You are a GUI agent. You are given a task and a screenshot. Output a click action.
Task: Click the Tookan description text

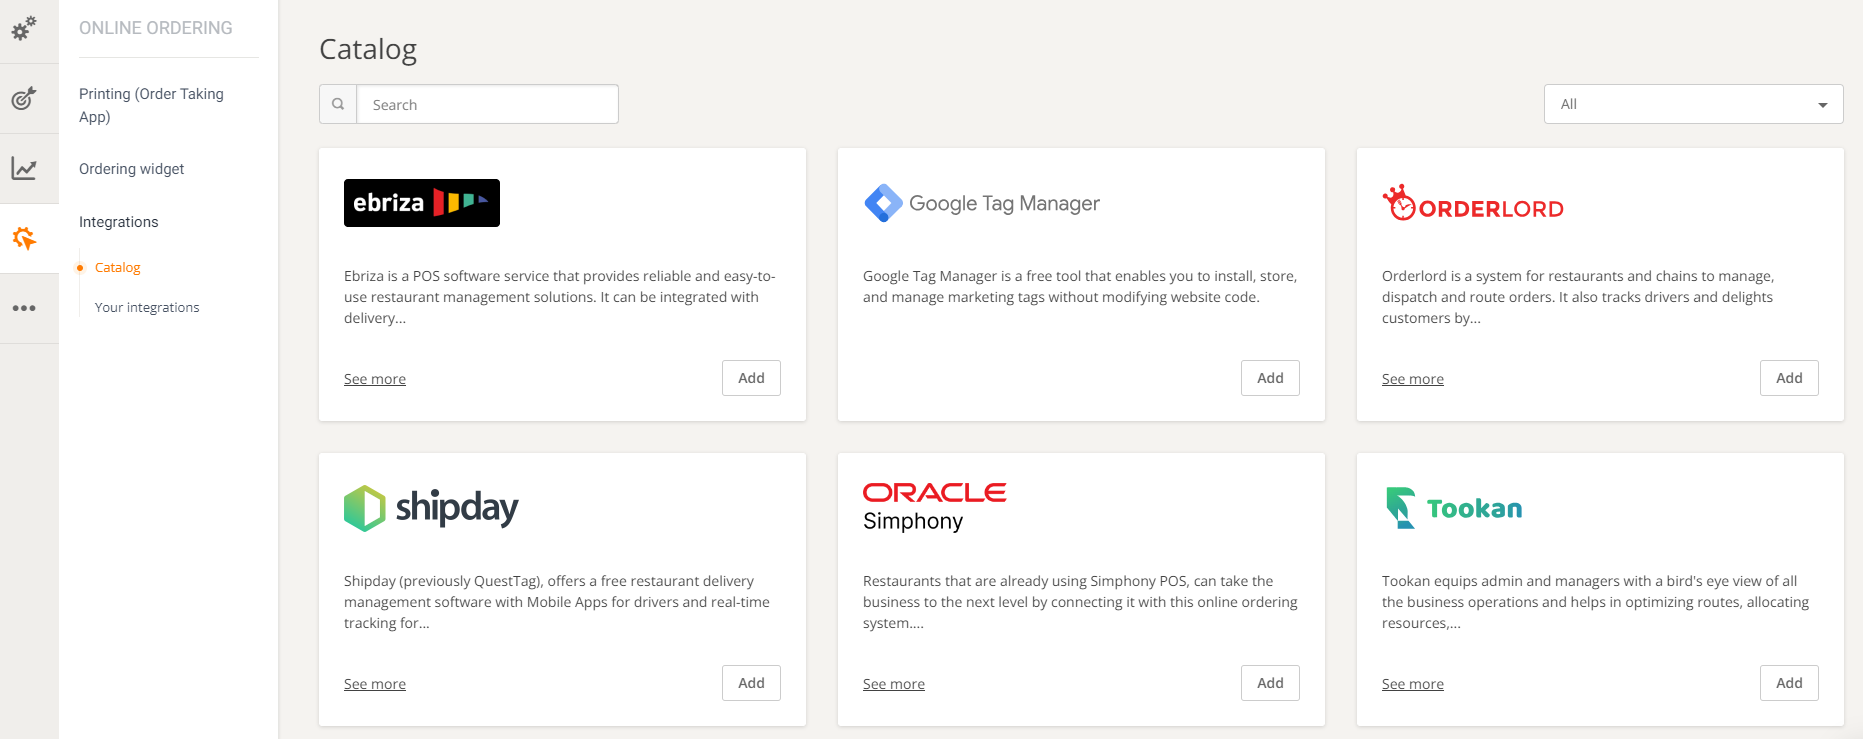pyautogui.click(x=1596, y=602)
